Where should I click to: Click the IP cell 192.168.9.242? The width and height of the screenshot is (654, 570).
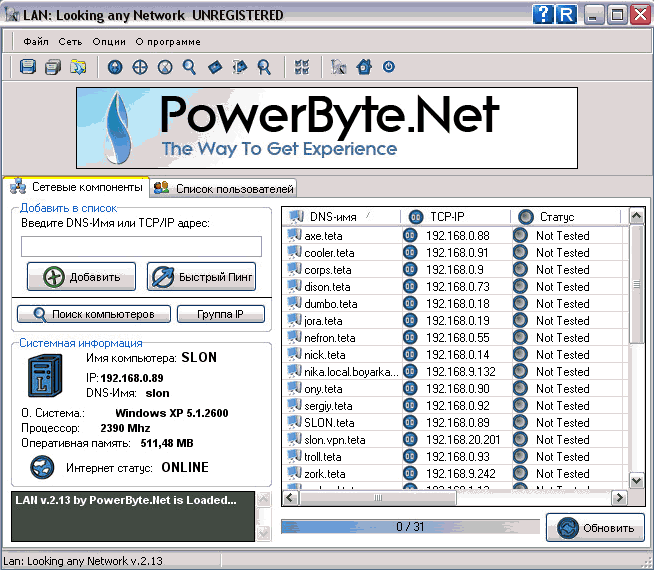click(x=461, y=474)
